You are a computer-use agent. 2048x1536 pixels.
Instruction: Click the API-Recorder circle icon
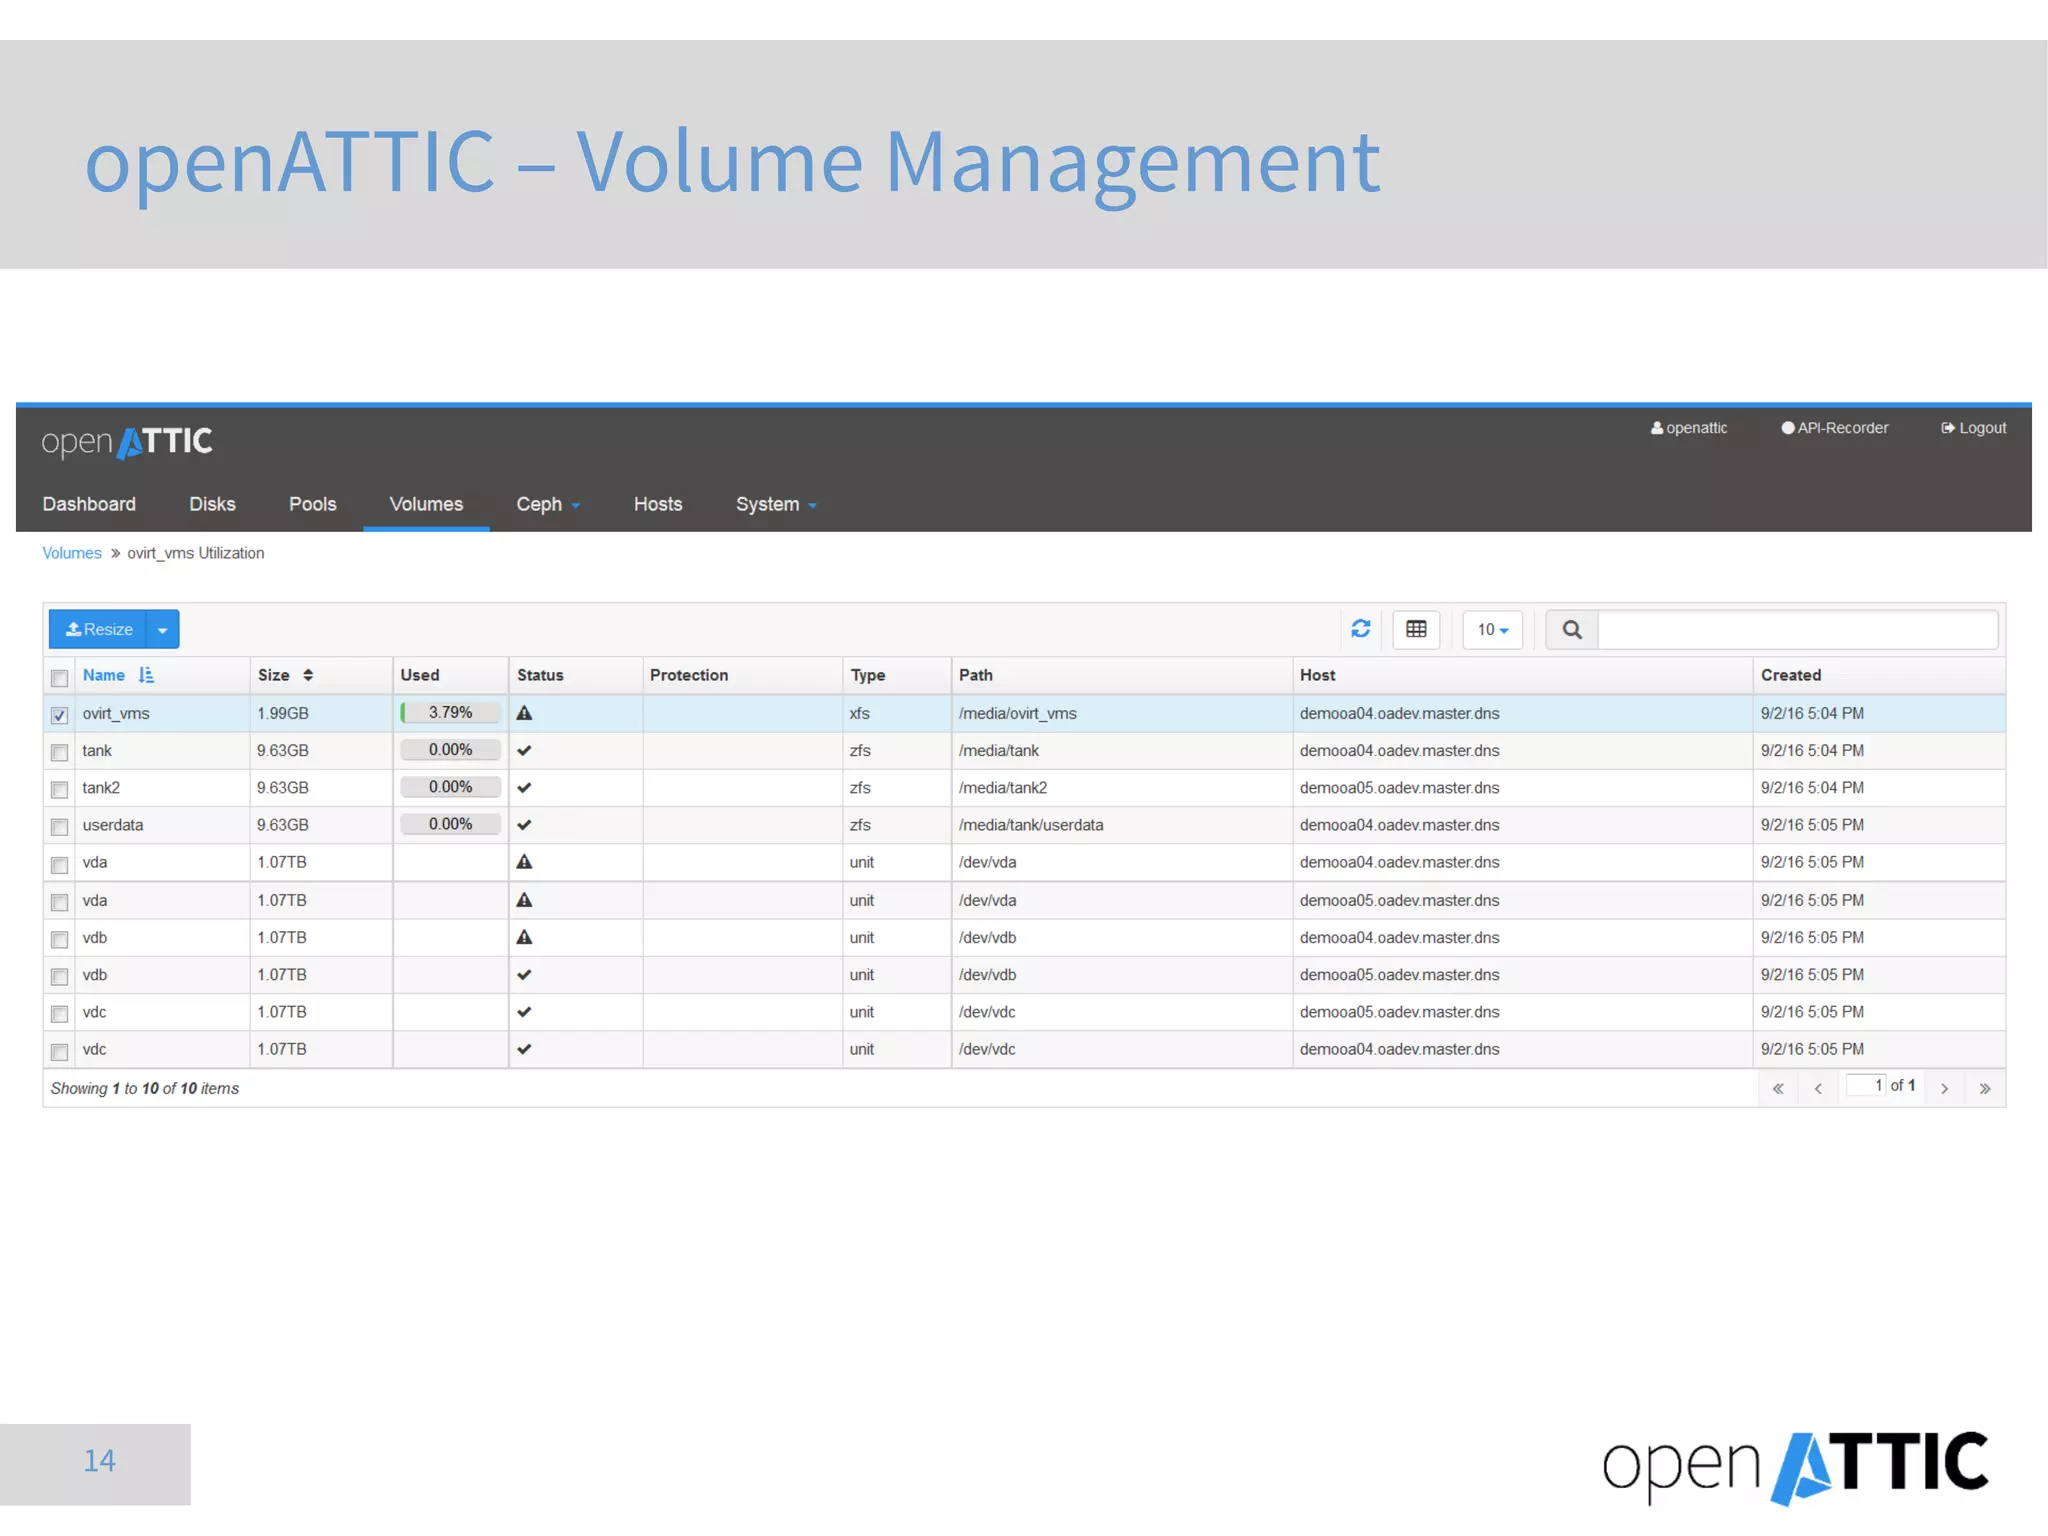(1788, 428)
